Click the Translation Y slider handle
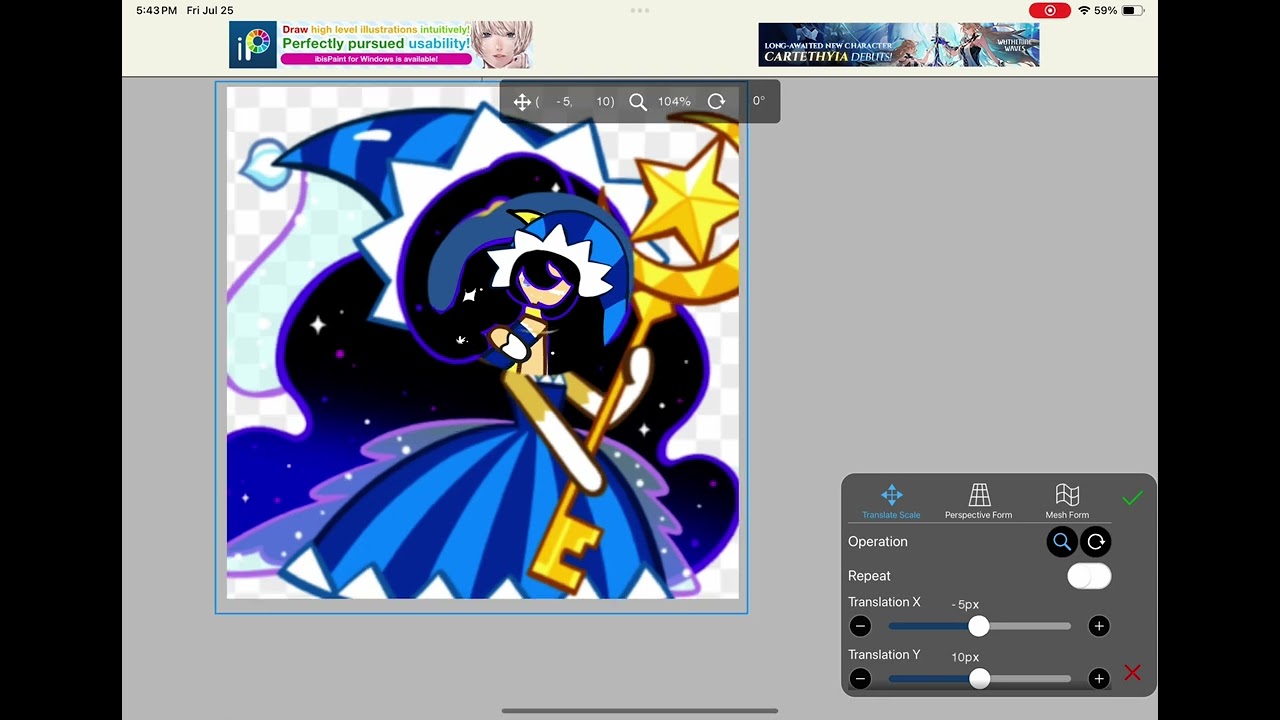 [x=980, y=679]
